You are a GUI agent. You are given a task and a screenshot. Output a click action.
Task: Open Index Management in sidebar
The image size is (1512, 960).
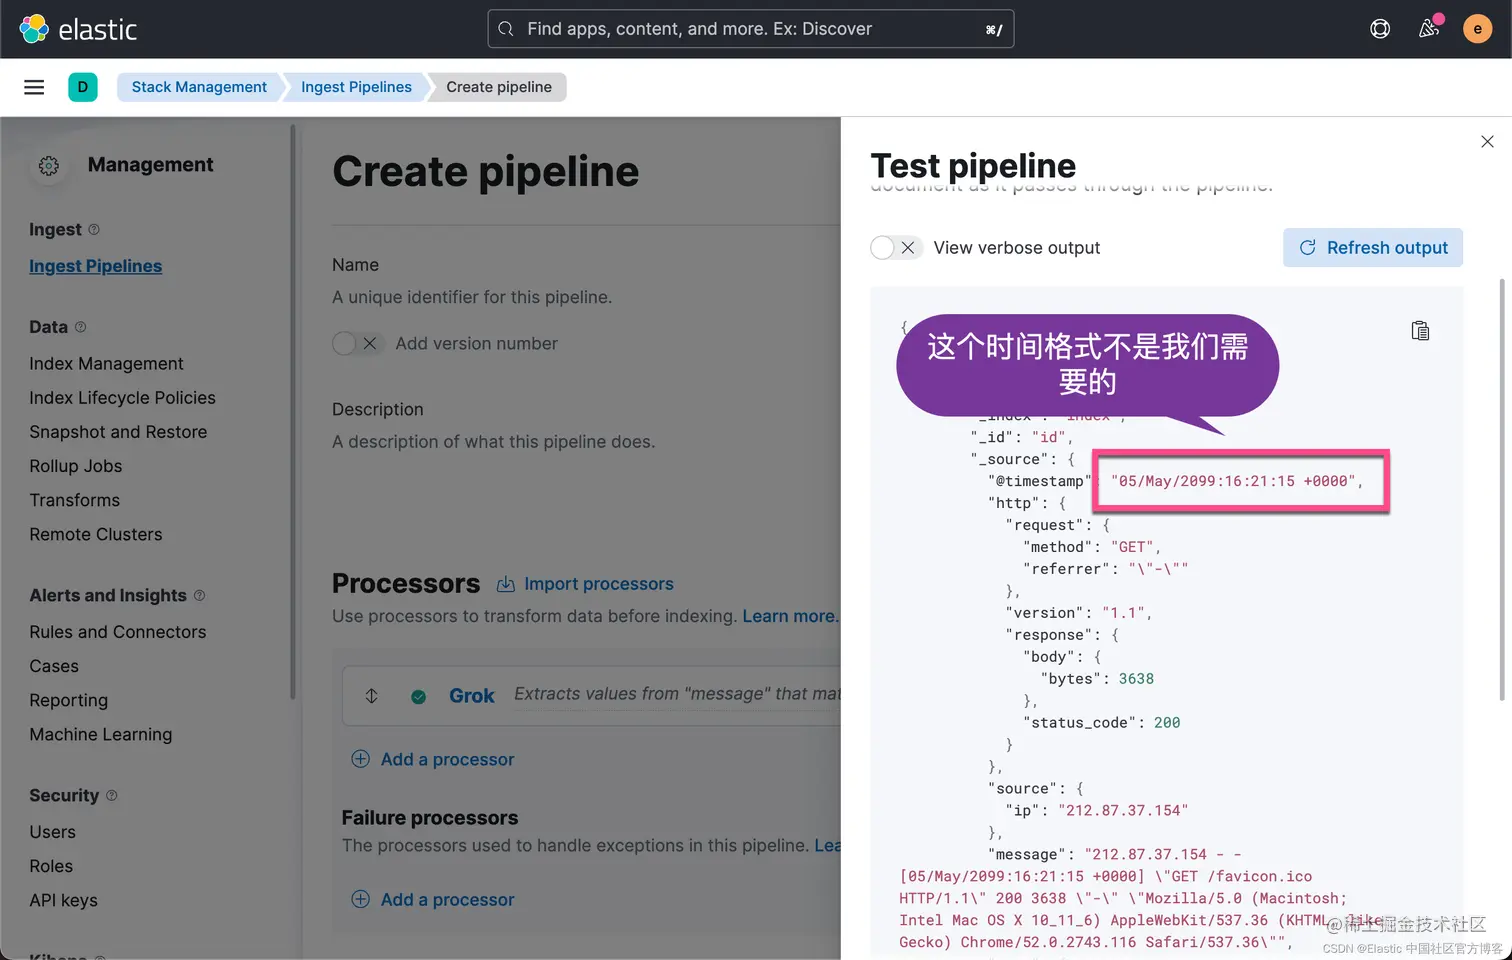click(106, 364)
